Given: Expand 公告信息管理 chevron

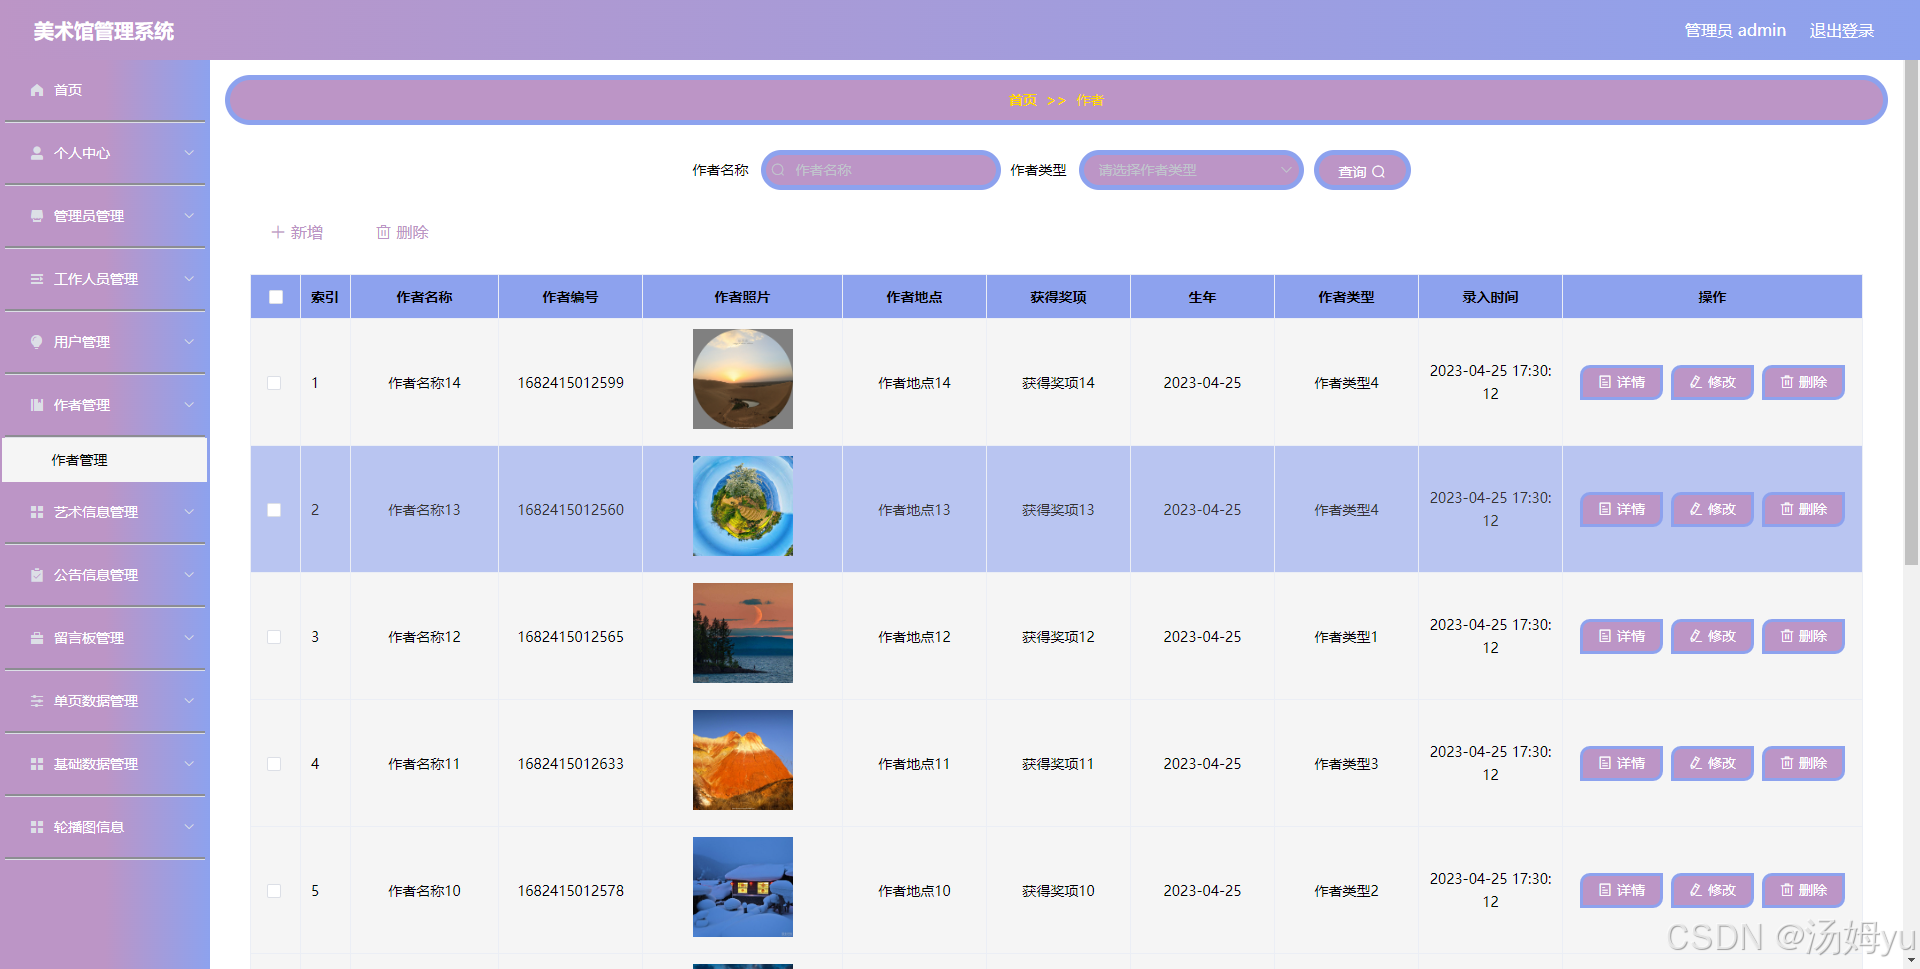Looking at the screenshot, I should click(x=189, y=575).
